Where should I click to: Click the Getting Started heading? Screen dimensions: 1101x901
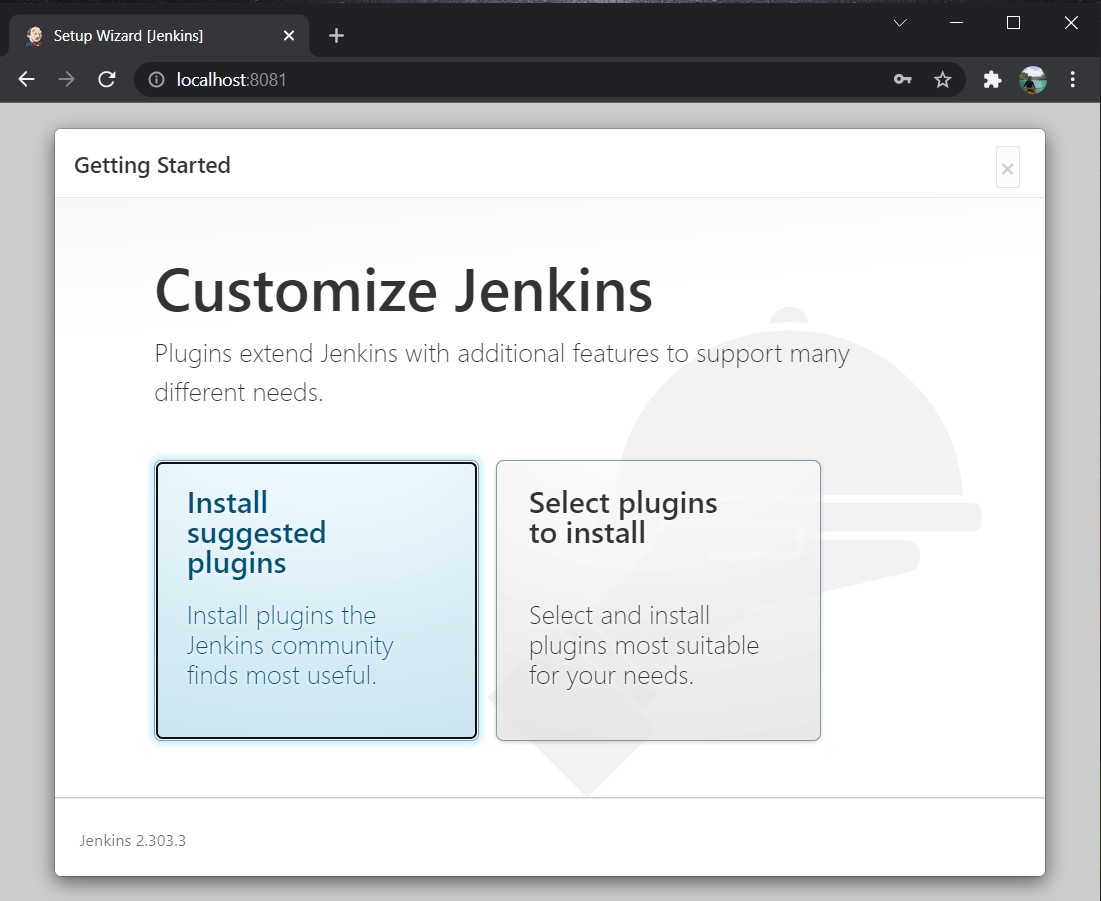152,165
